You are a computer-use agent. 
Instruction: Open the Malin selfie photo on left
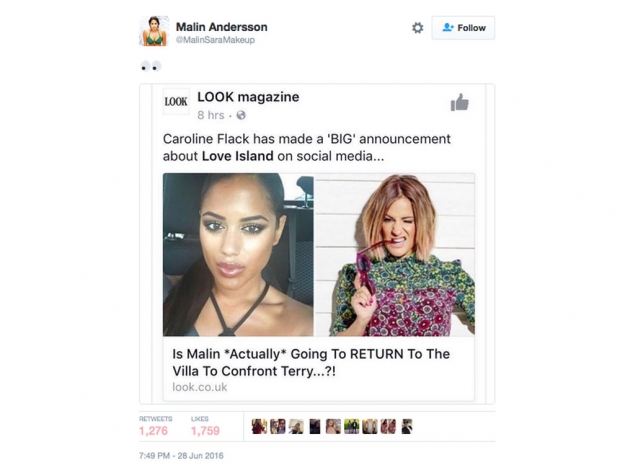pos(238,255)
